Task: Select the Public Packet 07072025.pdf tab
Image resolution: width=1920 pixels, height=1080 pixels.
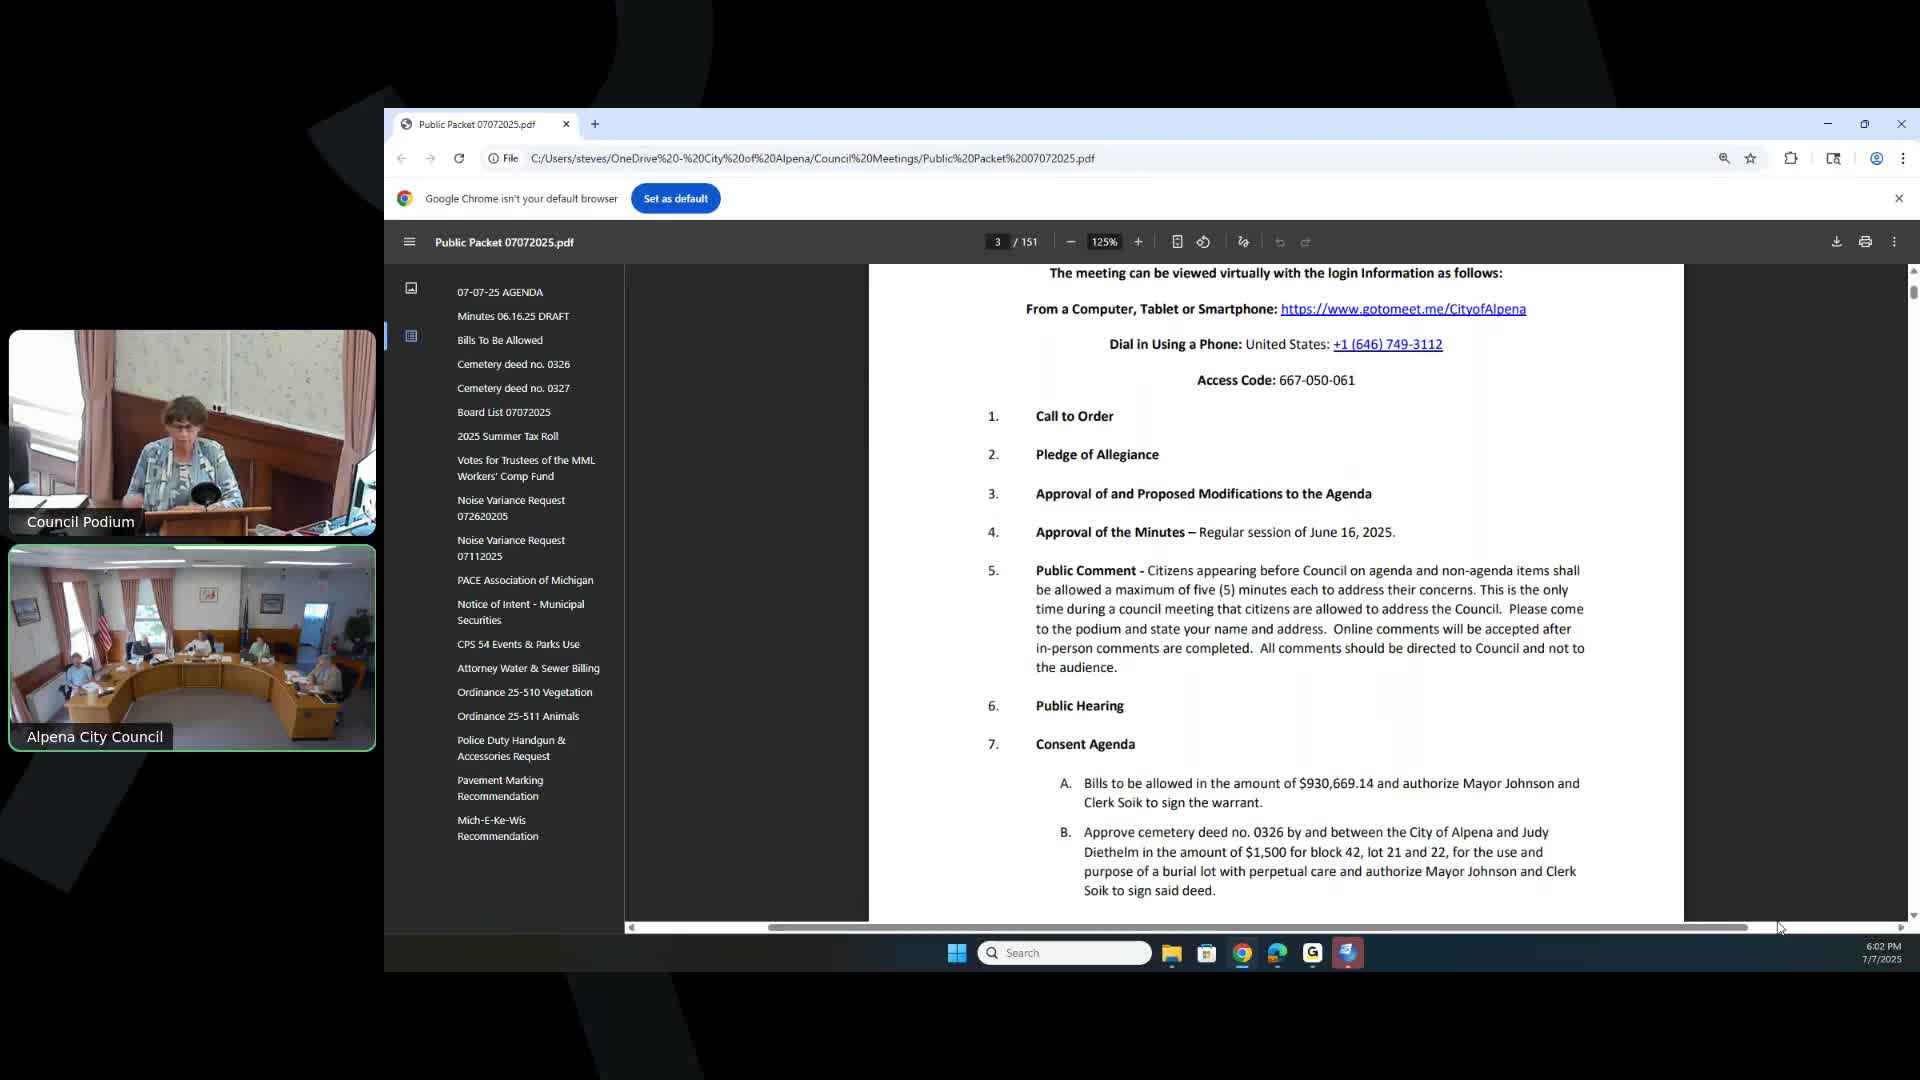Action: pyautogui.click(x=477, y=124)
